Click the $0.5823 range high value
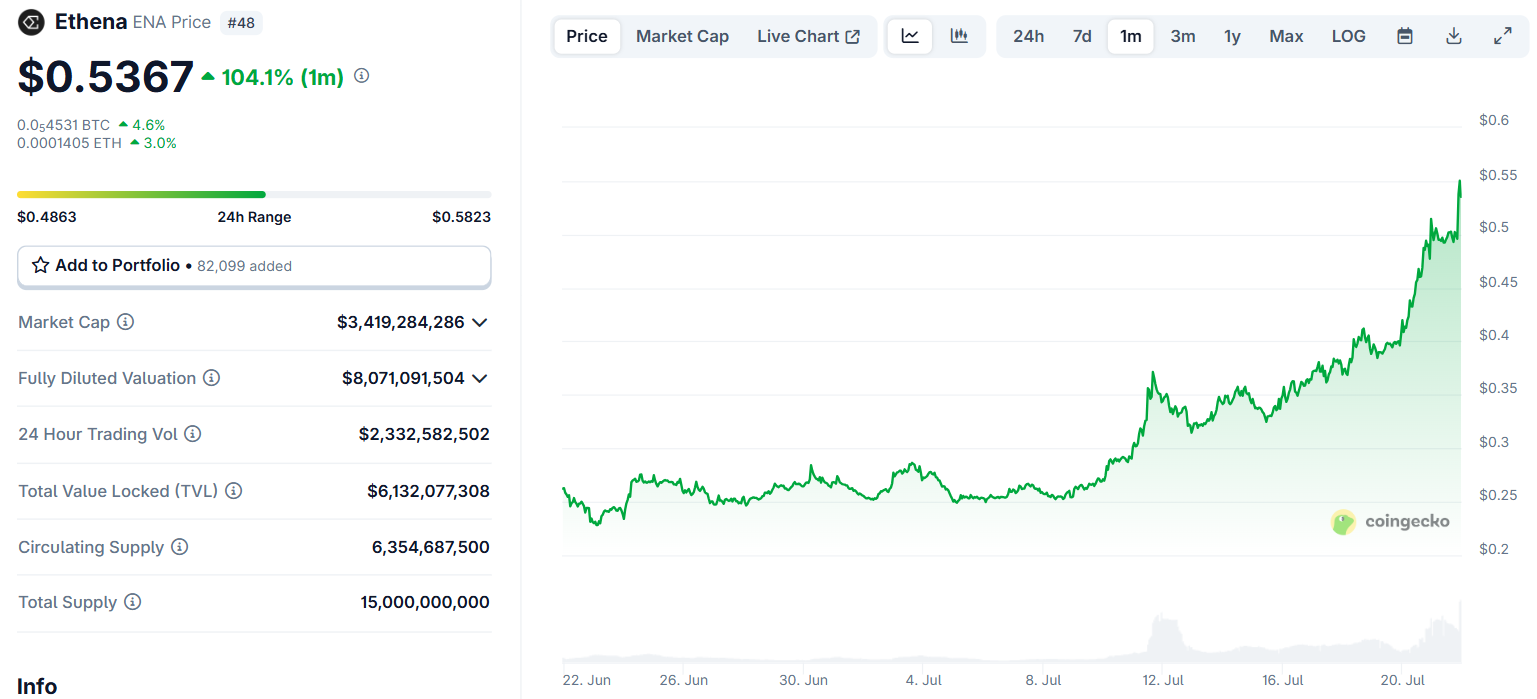Viewport: 1537px width, 699px height. pyautogui.click(x=461, y=217)
